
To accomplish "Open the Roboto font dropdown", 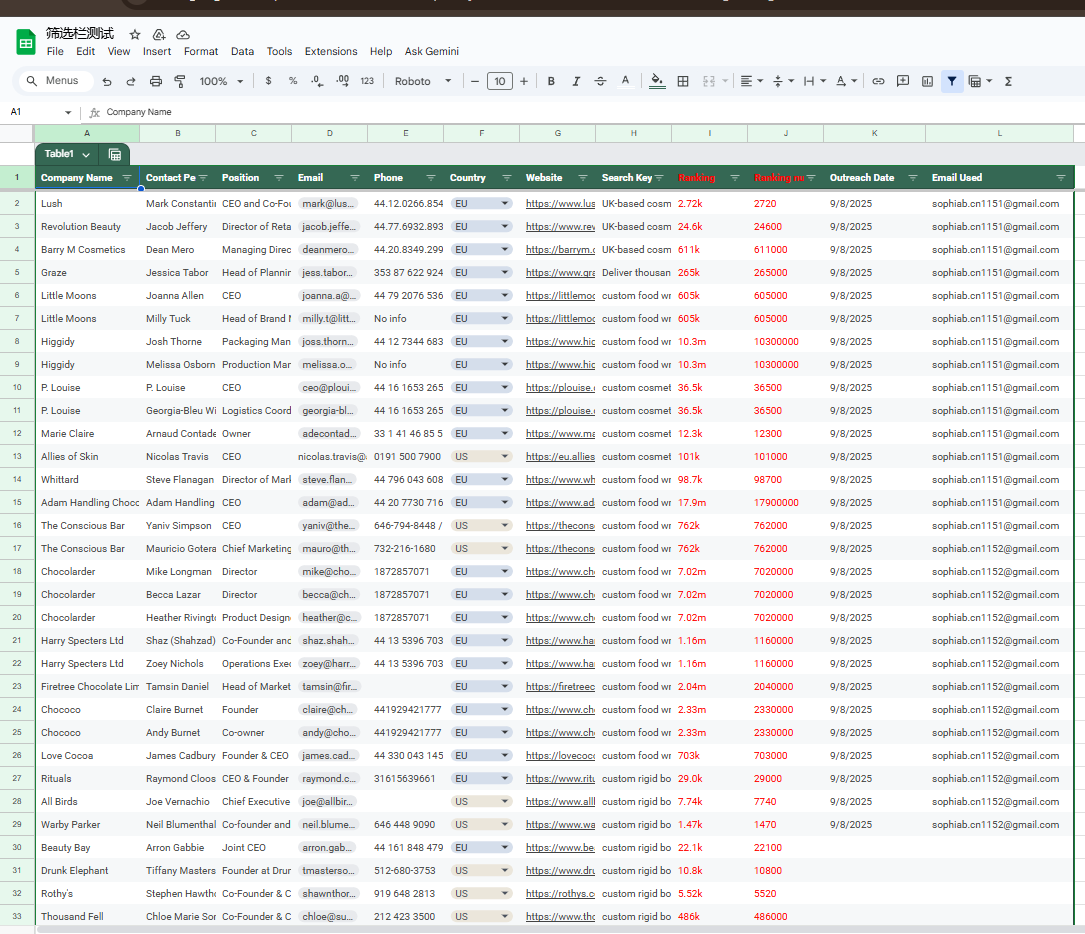I will point(423,81).
